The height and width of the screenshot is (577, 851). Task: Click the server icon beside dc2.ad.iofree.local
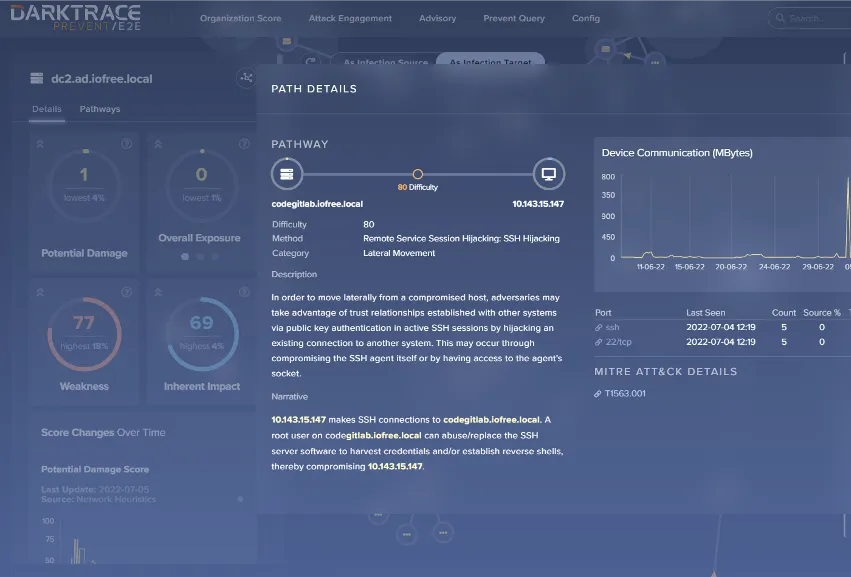click(36, 78)
